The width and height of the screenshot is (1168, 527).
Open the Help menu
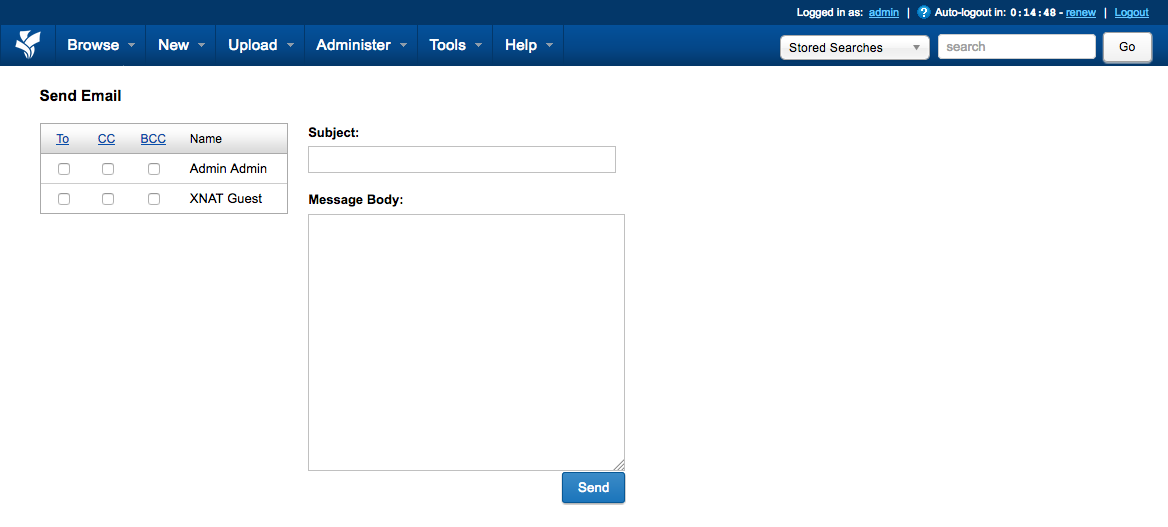coord(528,45)
